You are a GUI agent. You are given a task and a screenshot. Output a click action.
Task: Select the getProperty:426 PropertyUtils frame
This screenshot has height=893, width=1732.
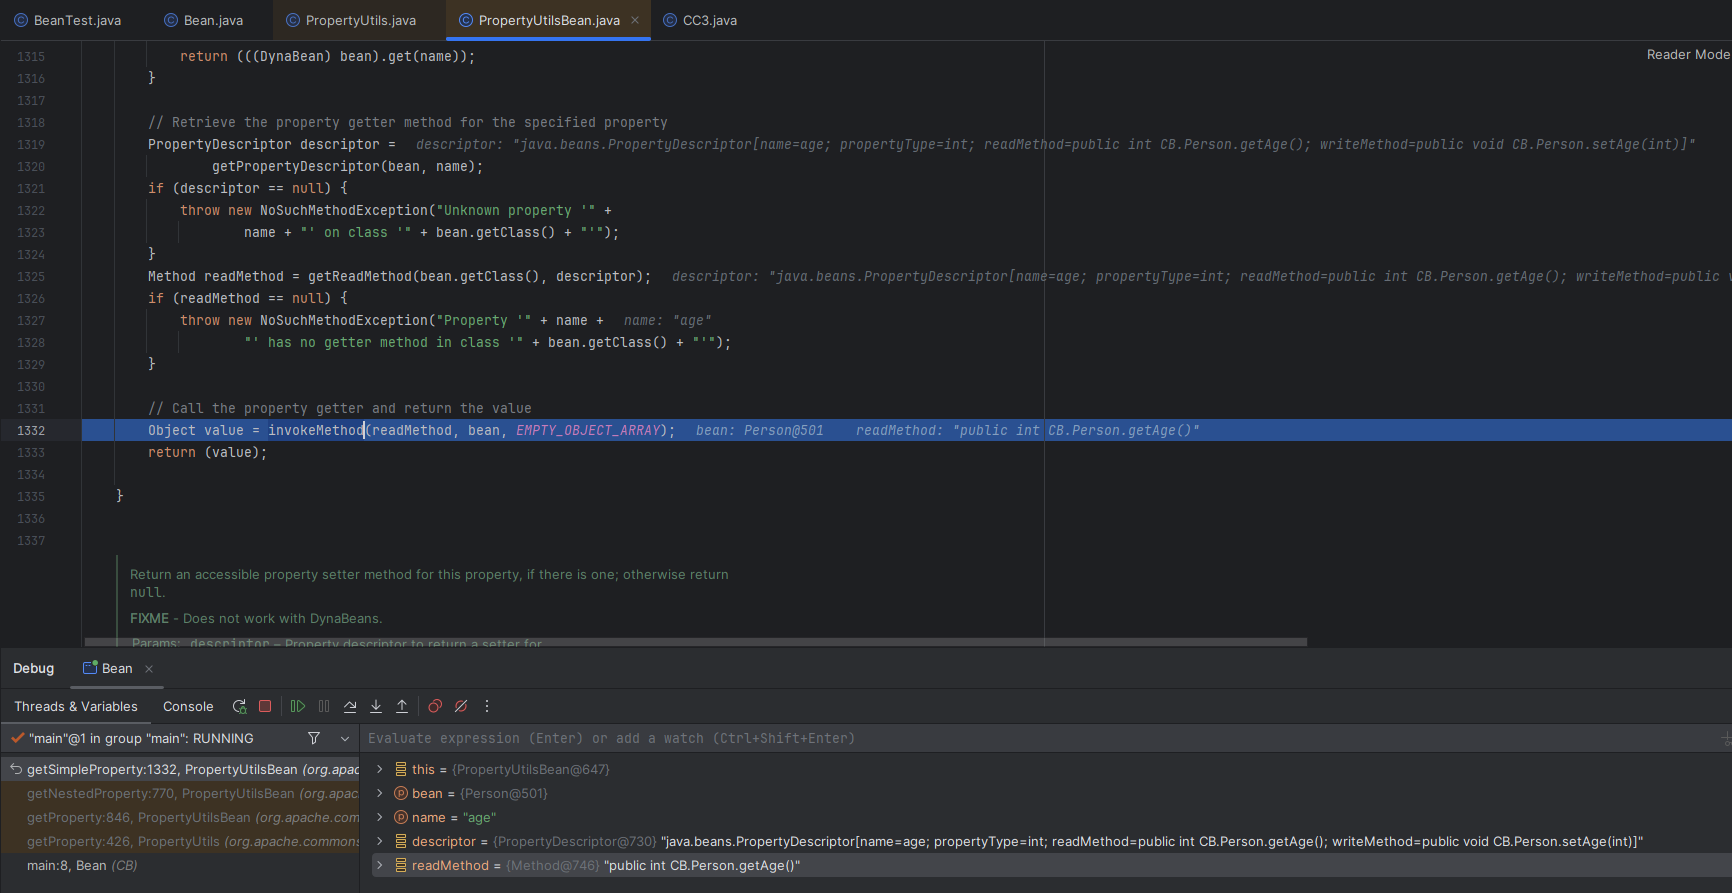[x=180, y=841]
